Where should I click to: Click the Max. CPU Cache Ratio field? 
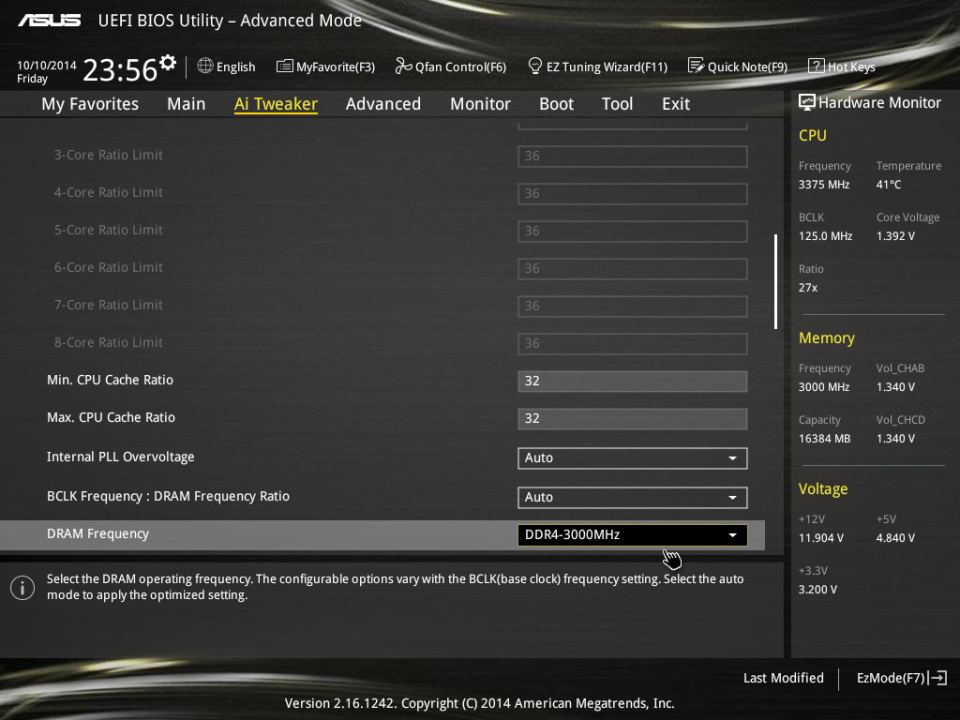pyautogui.click(x=632, y=418)
